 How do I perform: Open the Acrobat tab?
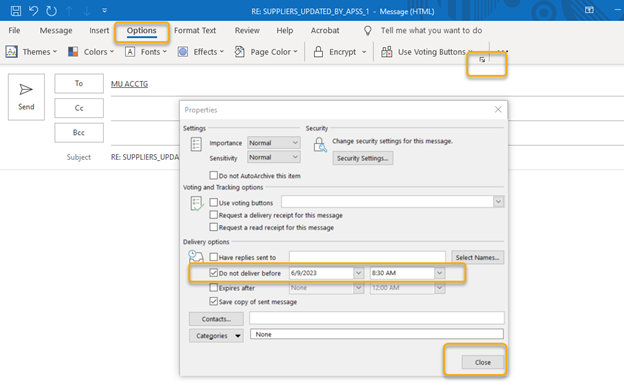(325, 30)
